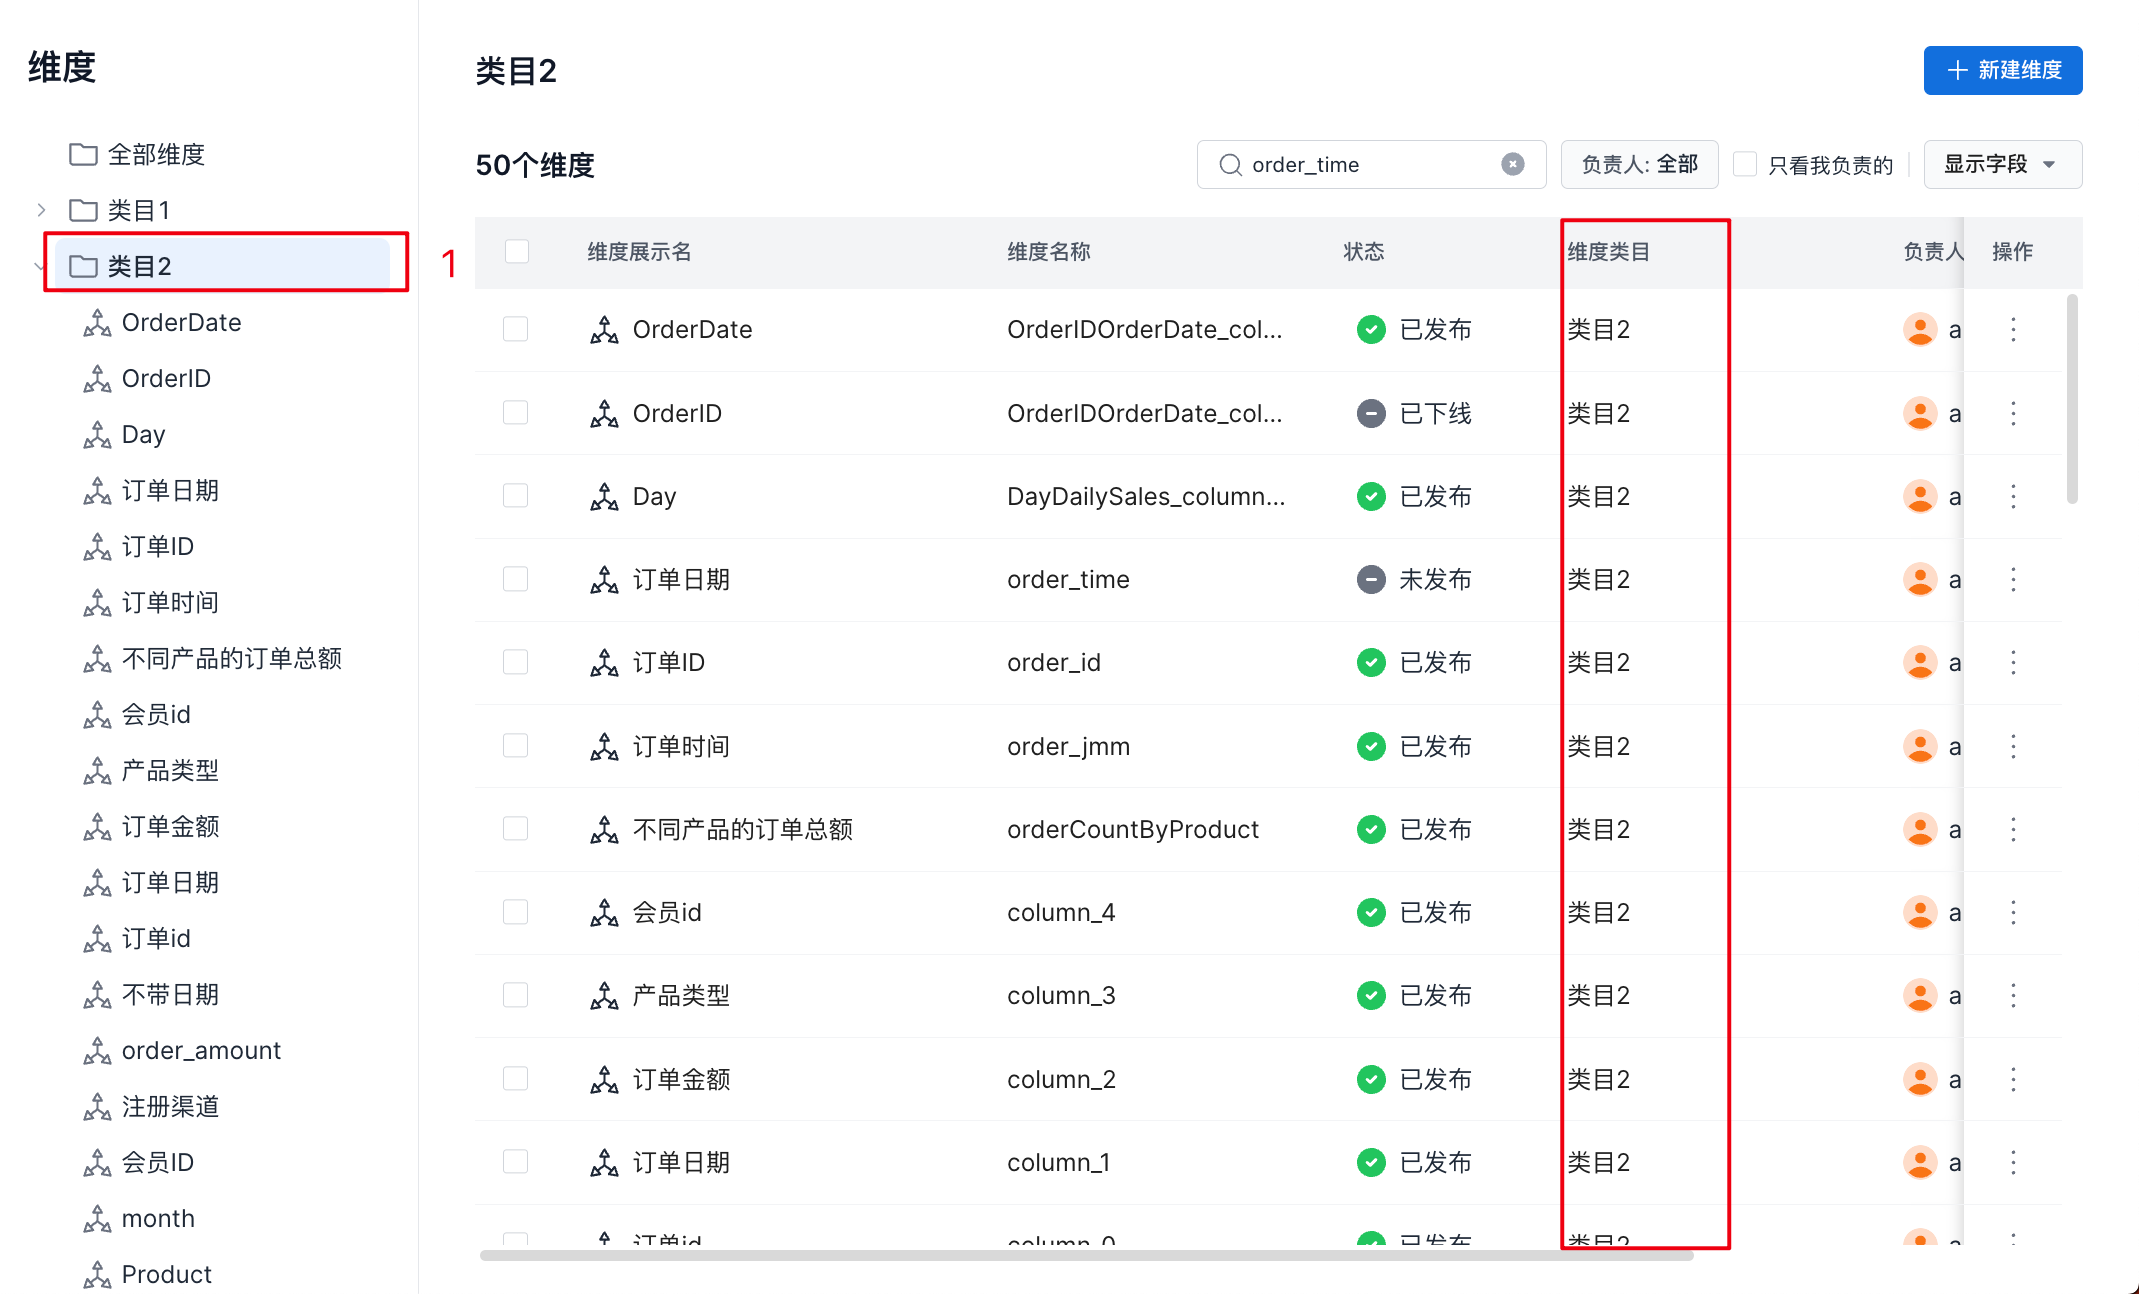Clear the order_time search field
The width and height of the screenshot is (2139, 1294).
[x=1512, y=164]
